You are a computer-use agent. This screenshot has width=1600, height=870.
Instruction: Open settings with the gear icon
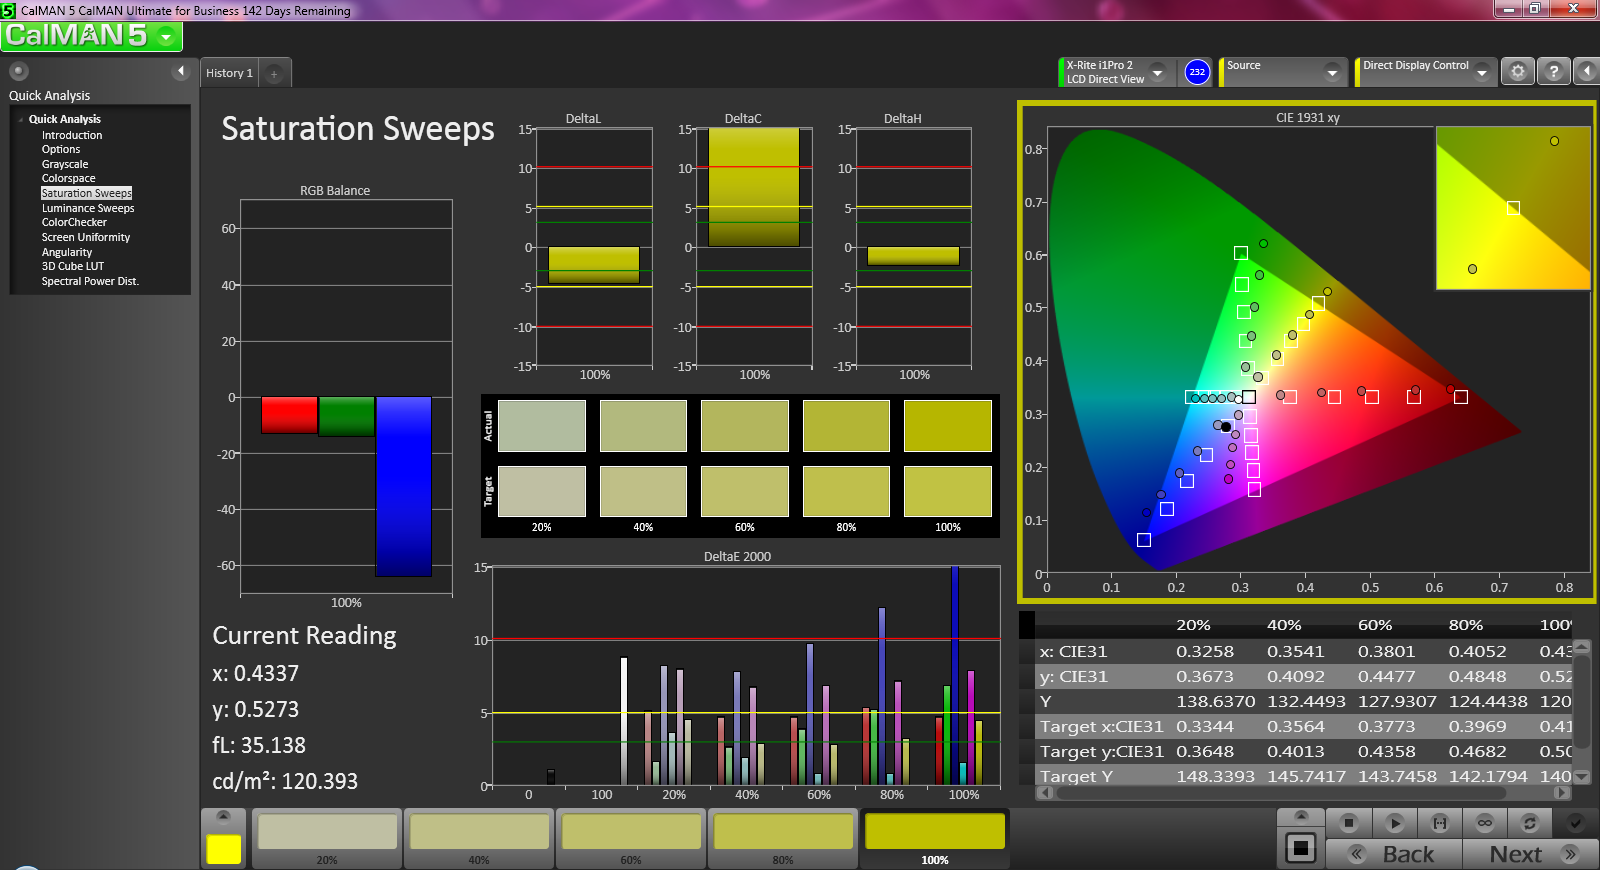1517,72
